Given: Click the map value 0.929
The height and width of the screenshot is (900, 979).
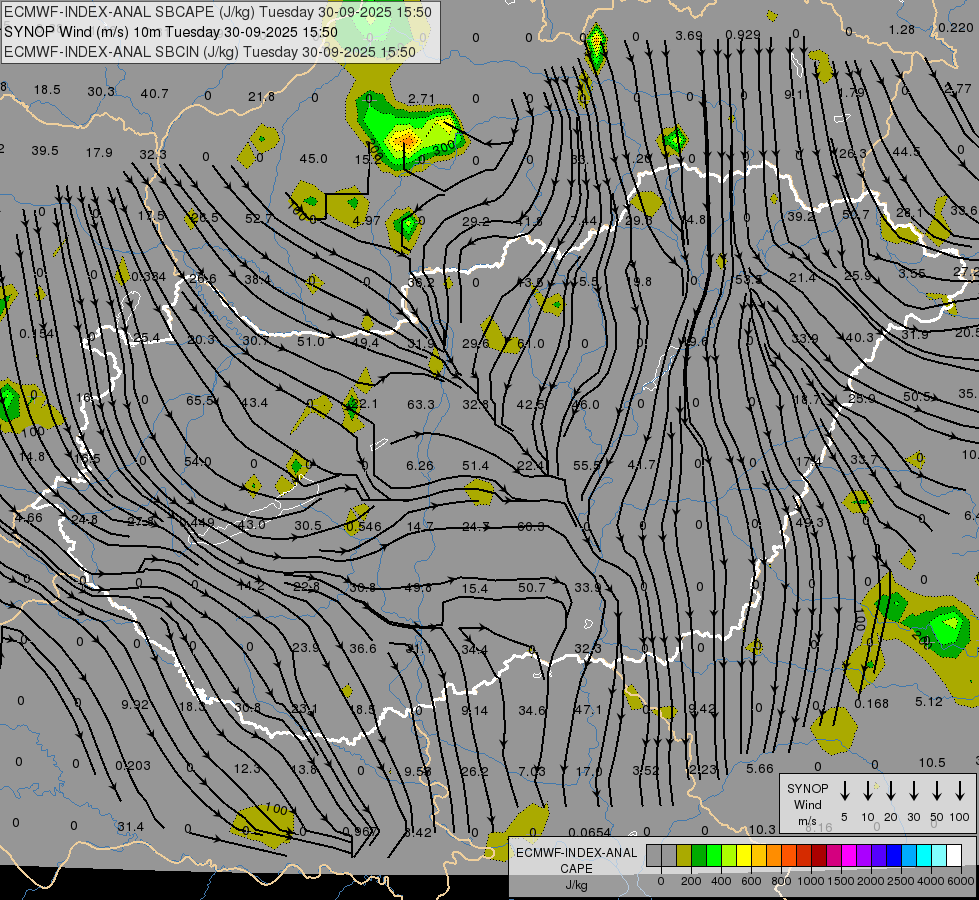Looking at the screenshot, I should (743, 35).
